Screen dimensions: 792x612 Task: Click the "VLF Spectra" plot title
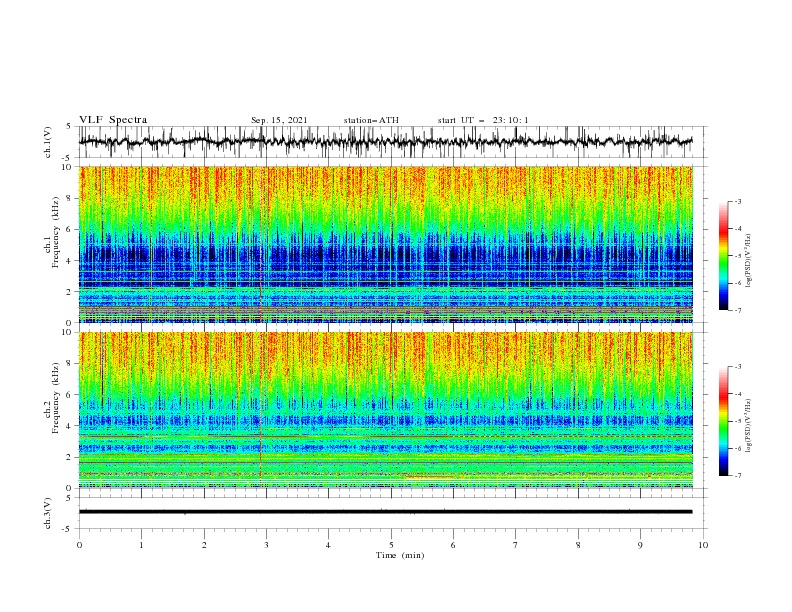click(113, 120)
